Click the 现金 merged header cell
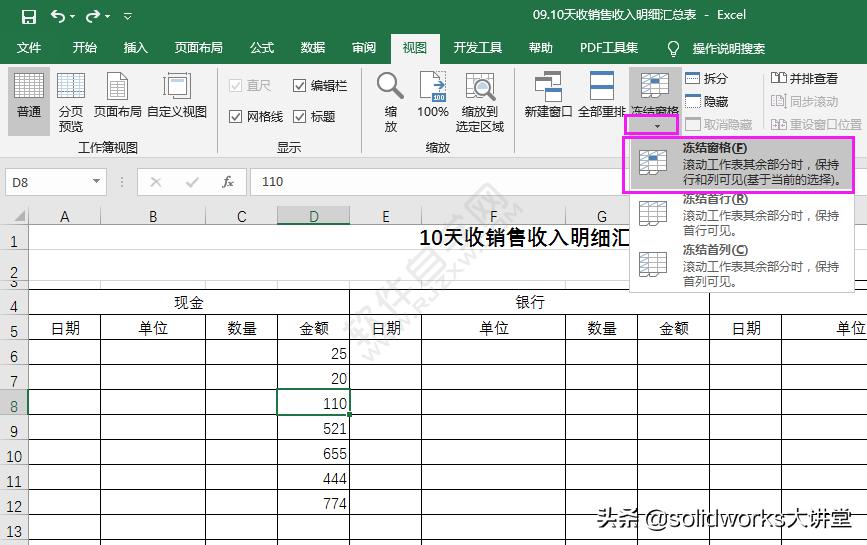This screenshot has width=867, height=545. point(189,302)
